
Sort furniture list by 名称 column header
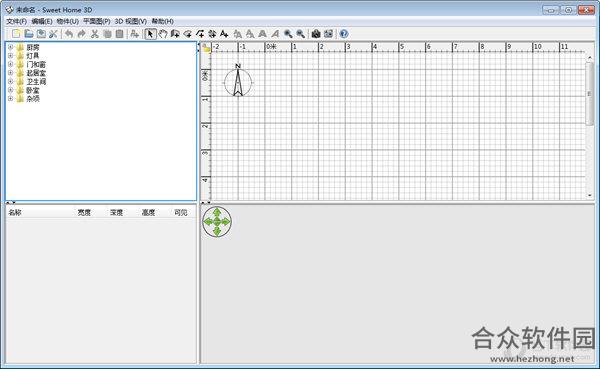15,212
